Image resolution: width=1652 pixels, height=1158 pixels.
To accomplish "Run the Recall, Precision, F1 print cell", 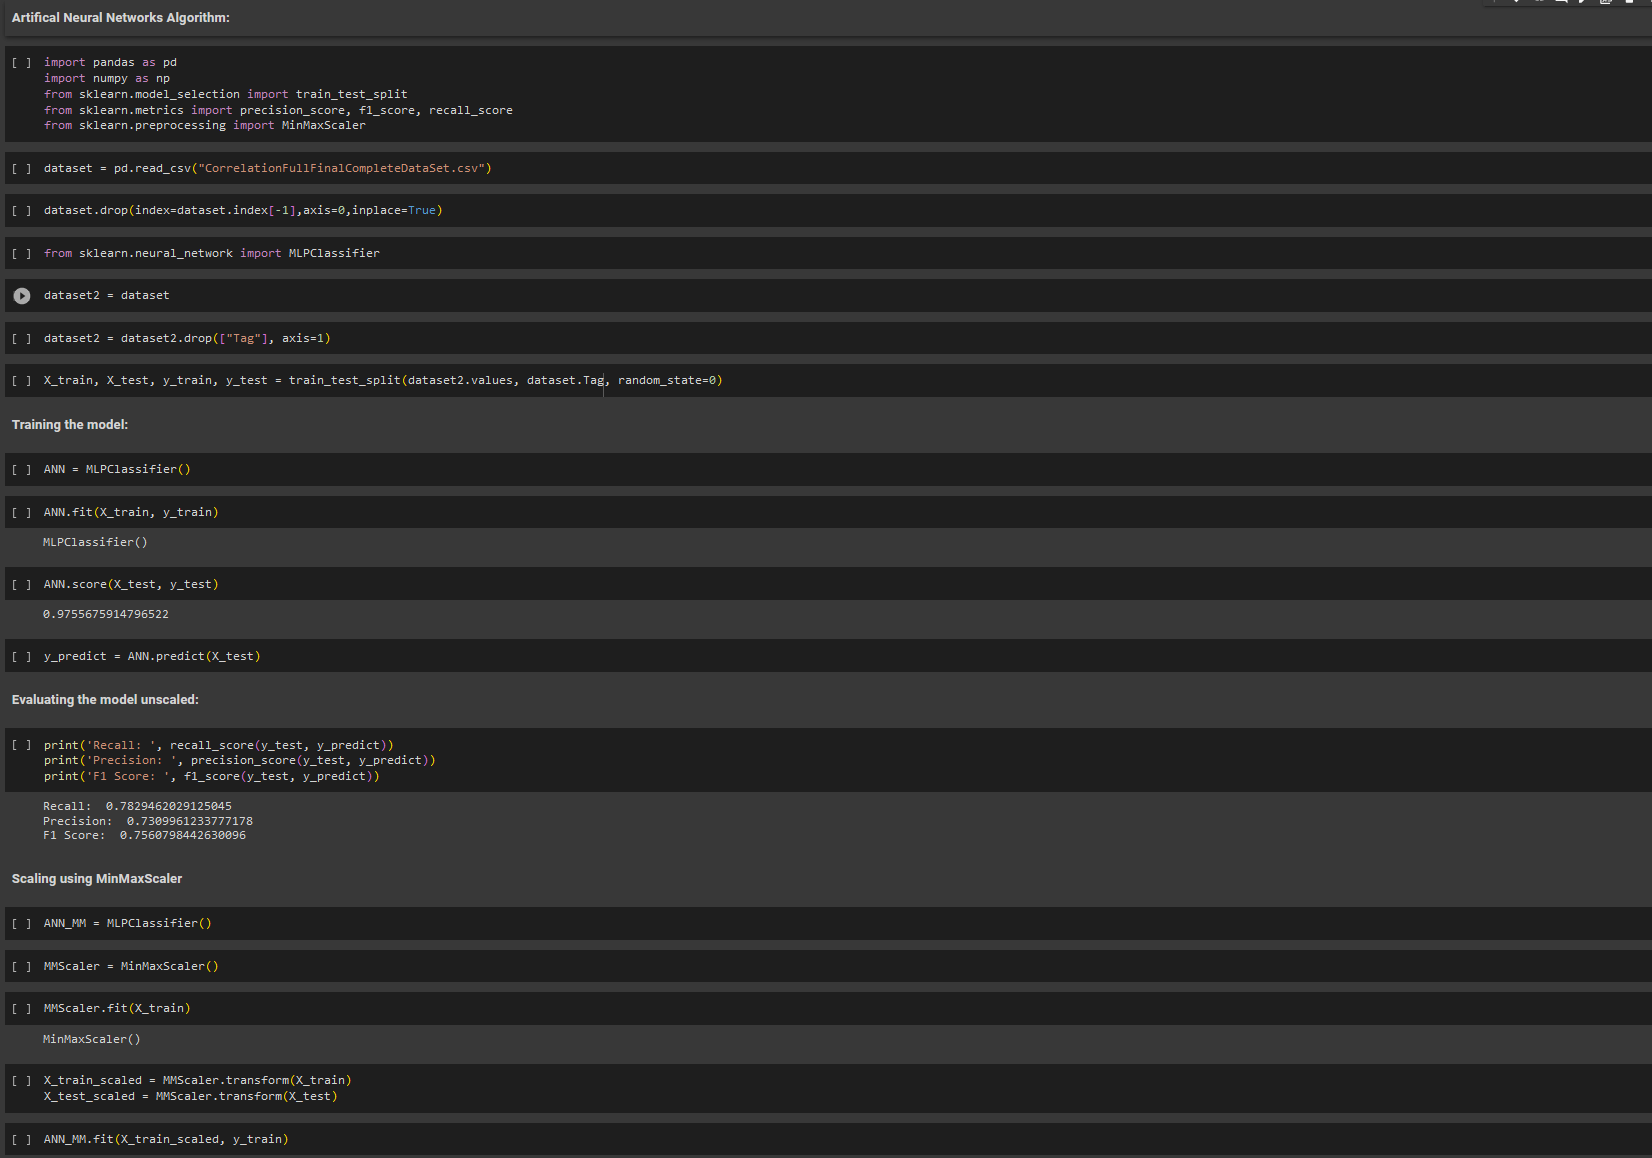I will point(22,746).
